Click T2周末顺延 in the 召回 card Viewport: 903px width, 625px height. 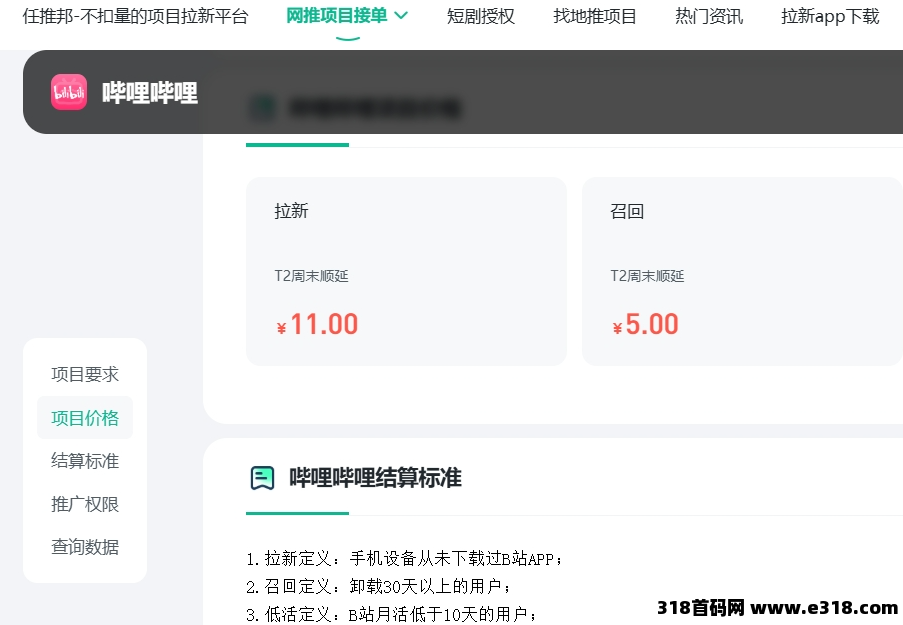[x=647, y=276]
